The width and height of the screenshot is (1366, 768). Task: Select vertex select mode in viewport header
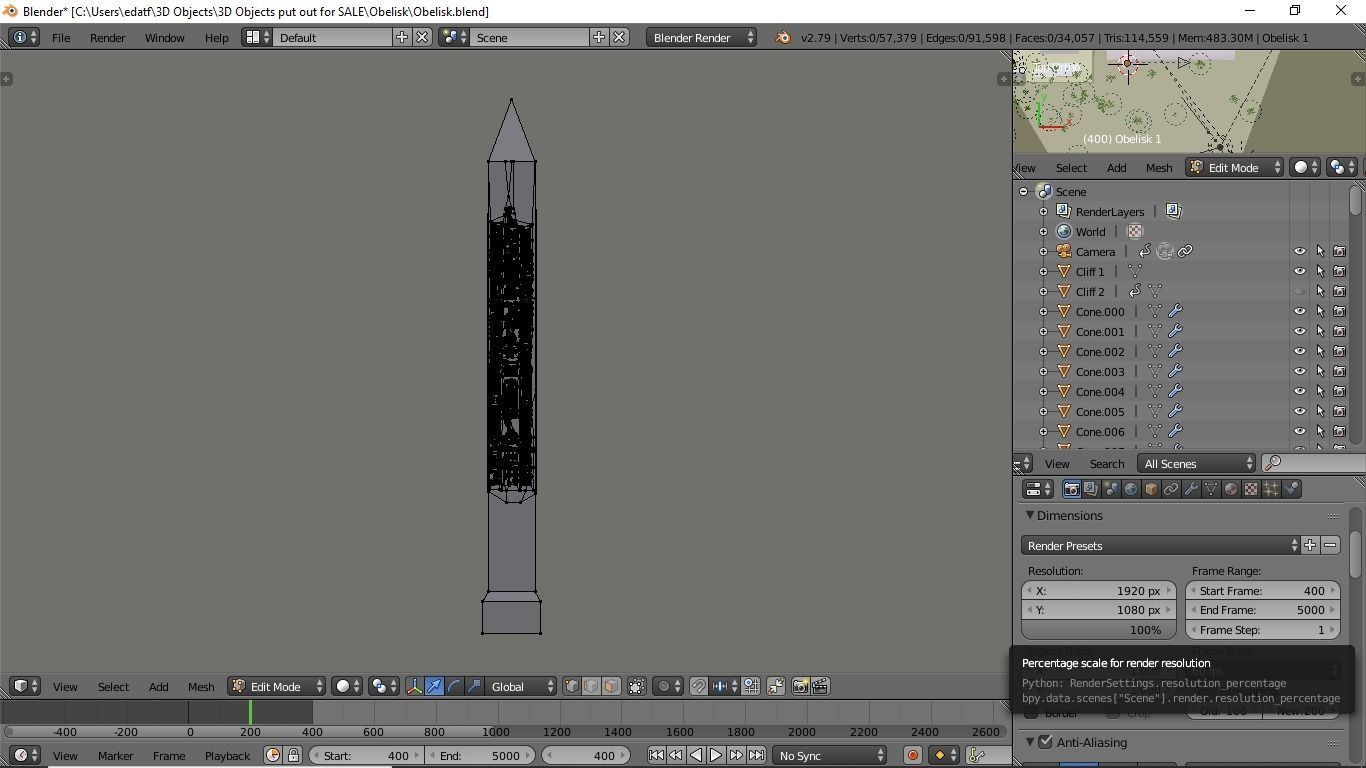[572, 686]
